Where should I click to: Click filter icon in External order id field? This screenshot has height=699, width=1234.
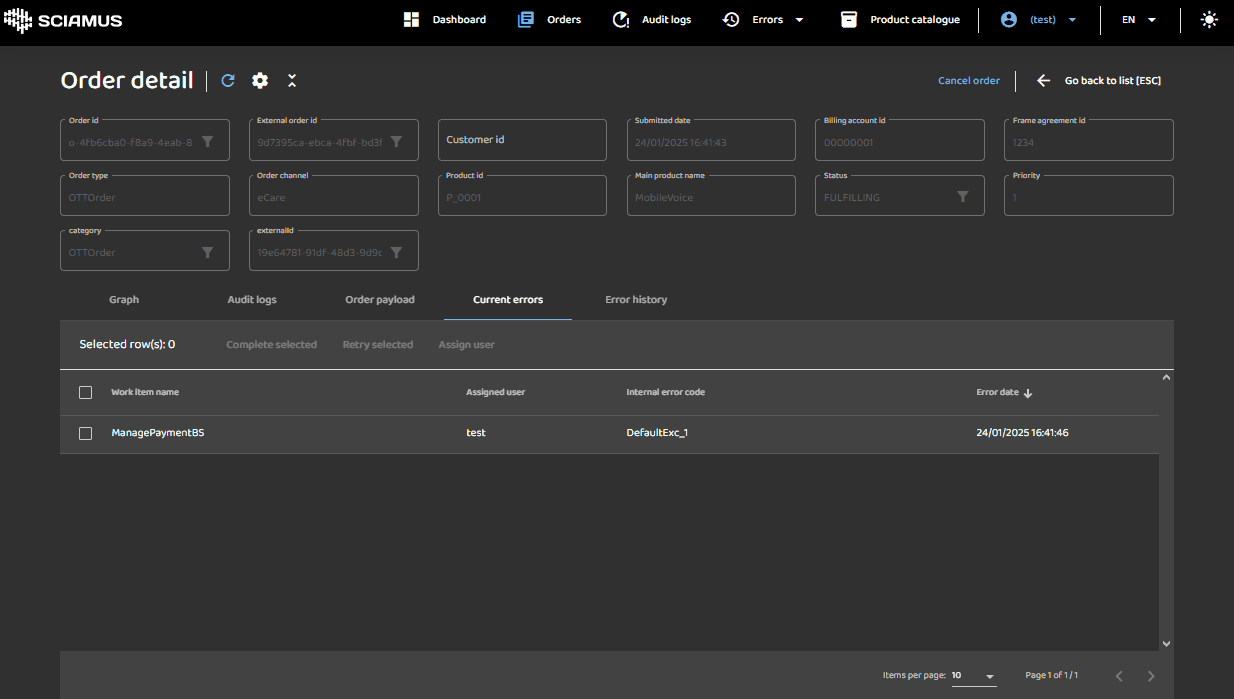[396, 142]
